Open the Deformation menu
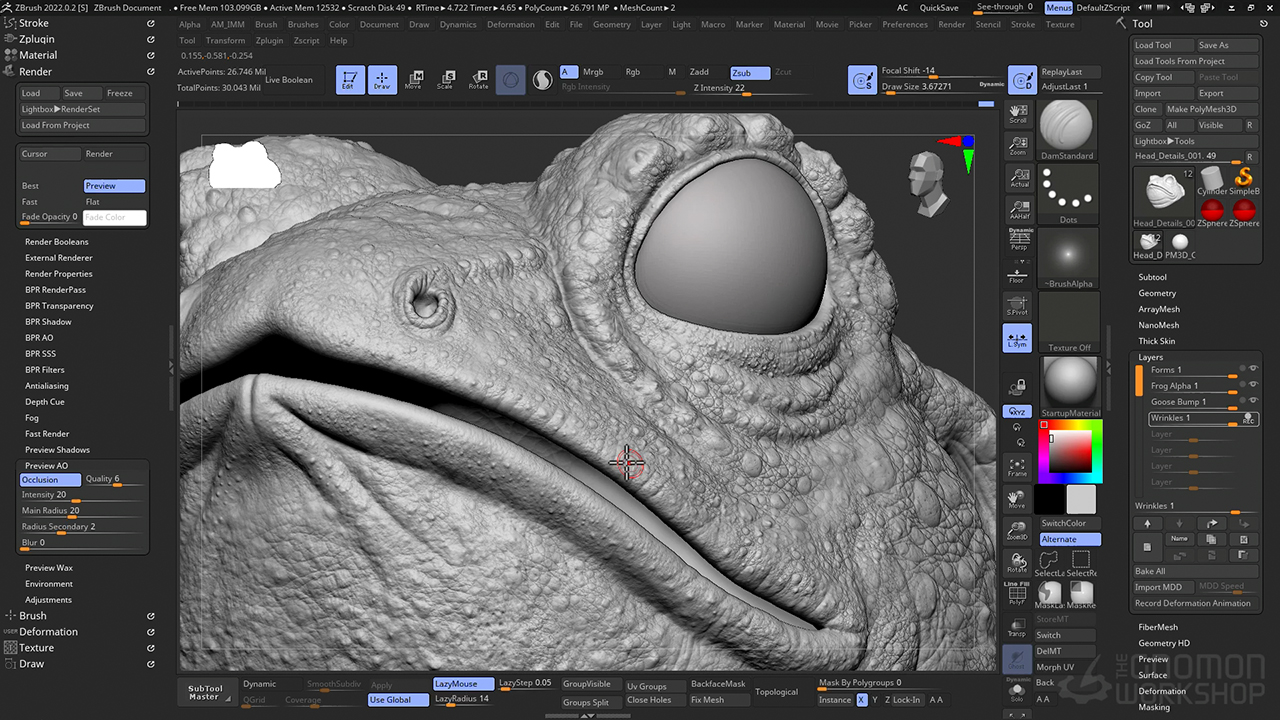This screenshot has width=1280, height=720. click(x=510, y=25)
